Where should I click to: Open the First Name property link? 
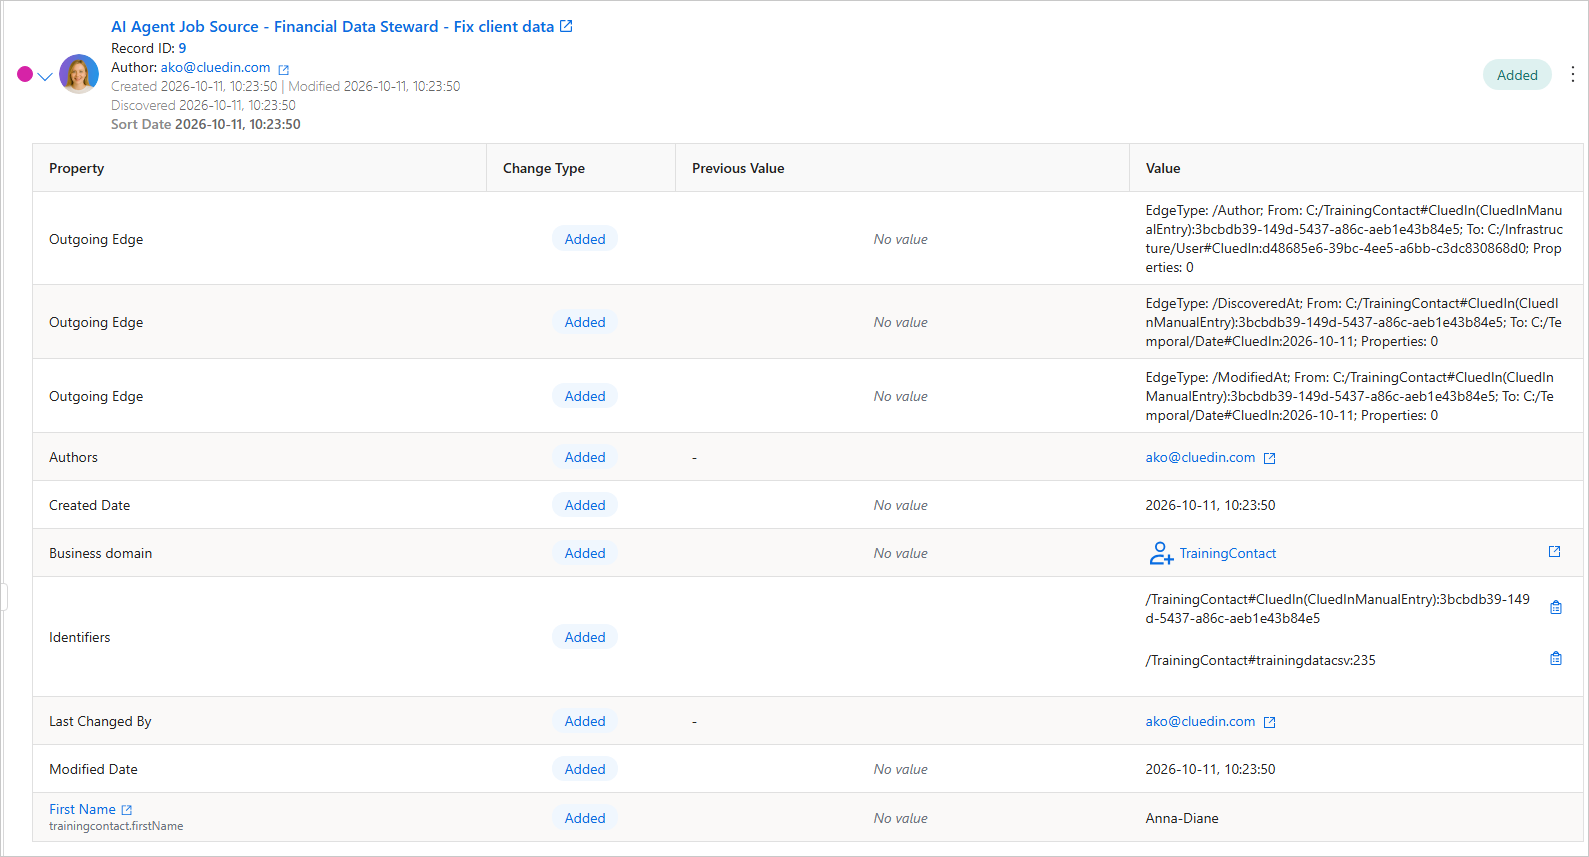(82, 809)
